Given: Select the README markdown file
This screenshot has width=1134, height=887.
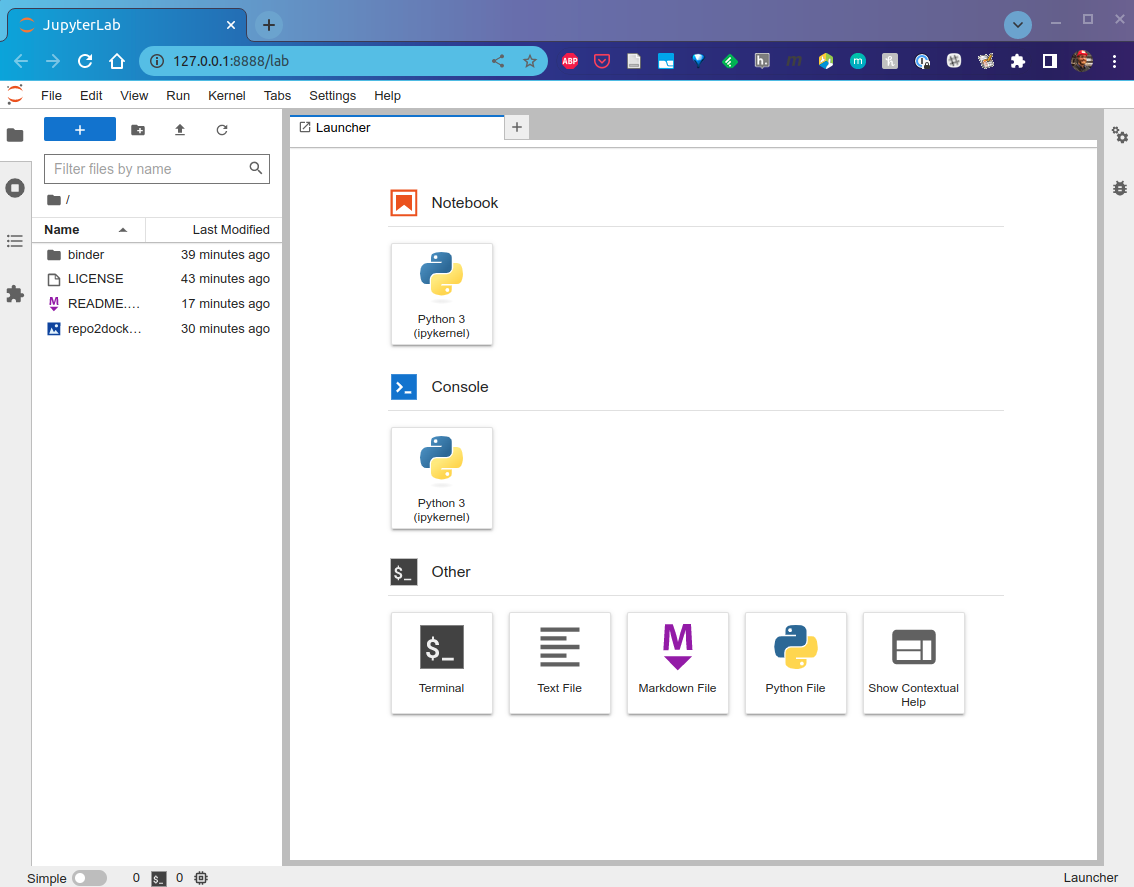Looking at the screenshot, I should [x=157, y=304].
